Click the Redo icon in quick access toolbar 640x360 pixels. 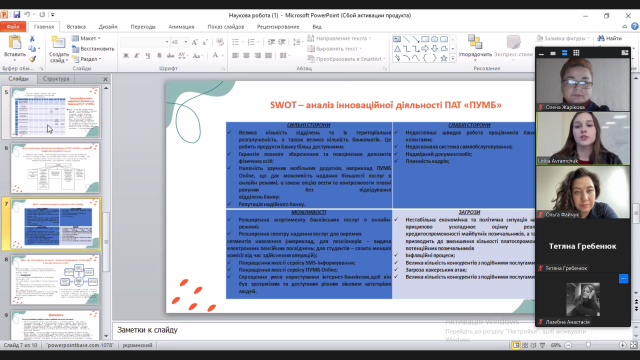click(x=42, y=15)
